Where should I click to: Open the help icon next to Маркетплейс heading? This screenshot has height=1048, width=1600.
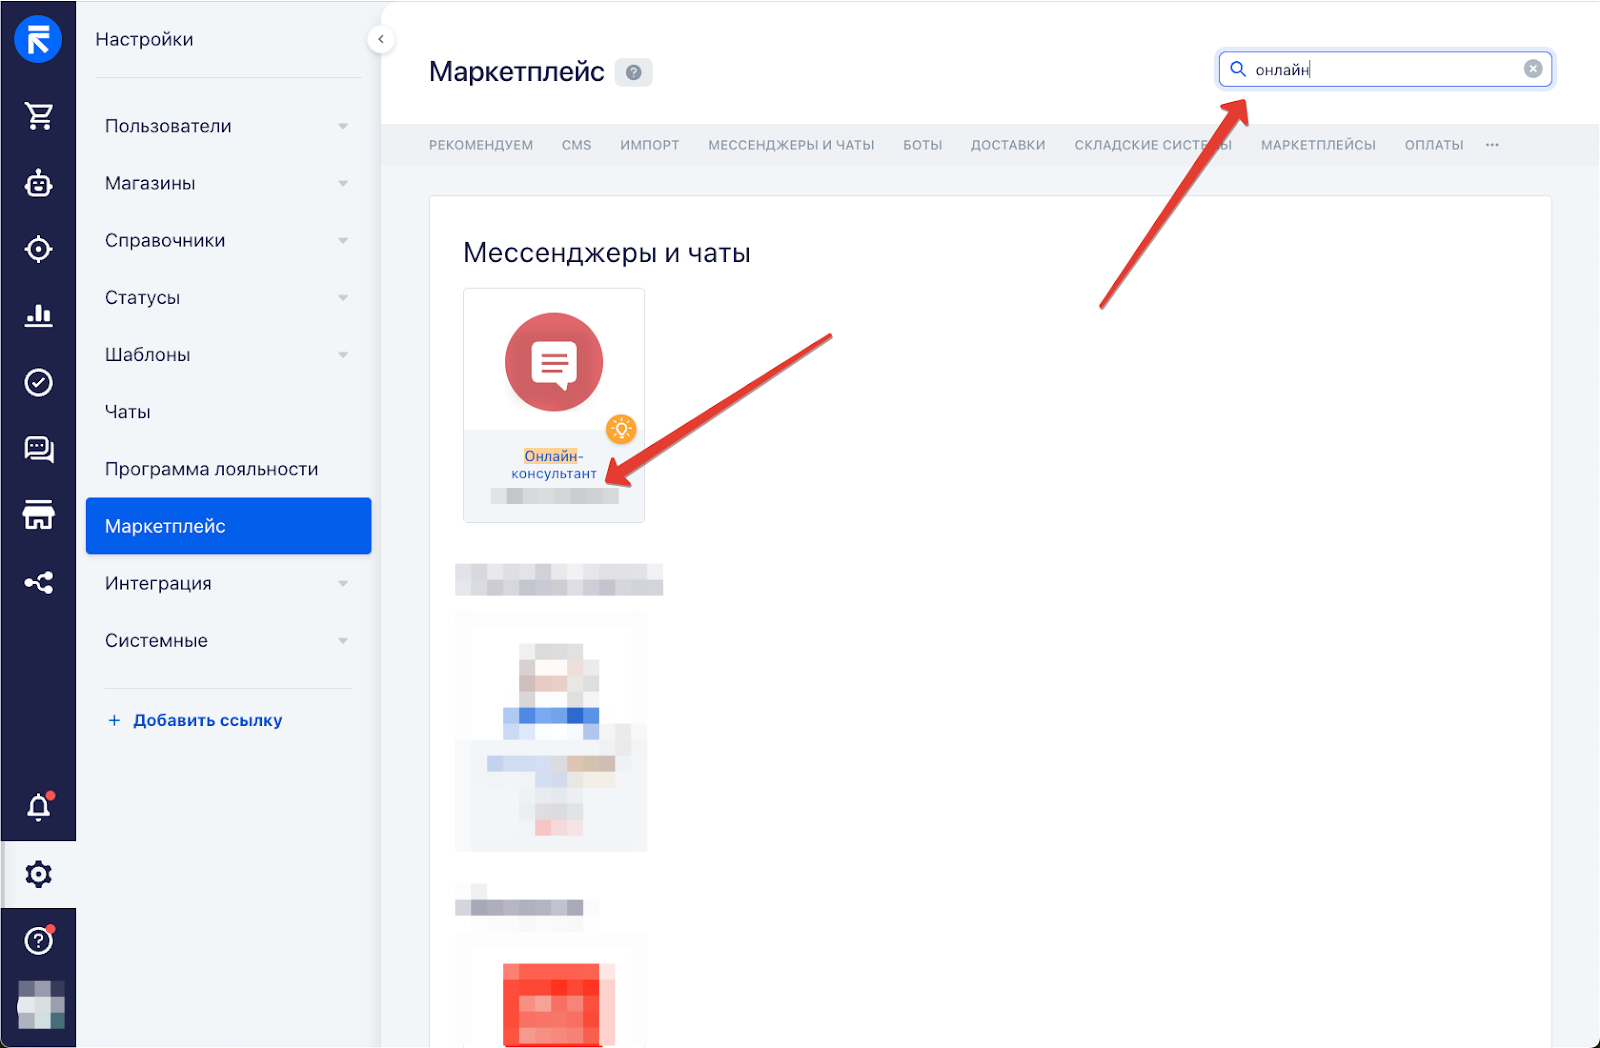(634, 72)
